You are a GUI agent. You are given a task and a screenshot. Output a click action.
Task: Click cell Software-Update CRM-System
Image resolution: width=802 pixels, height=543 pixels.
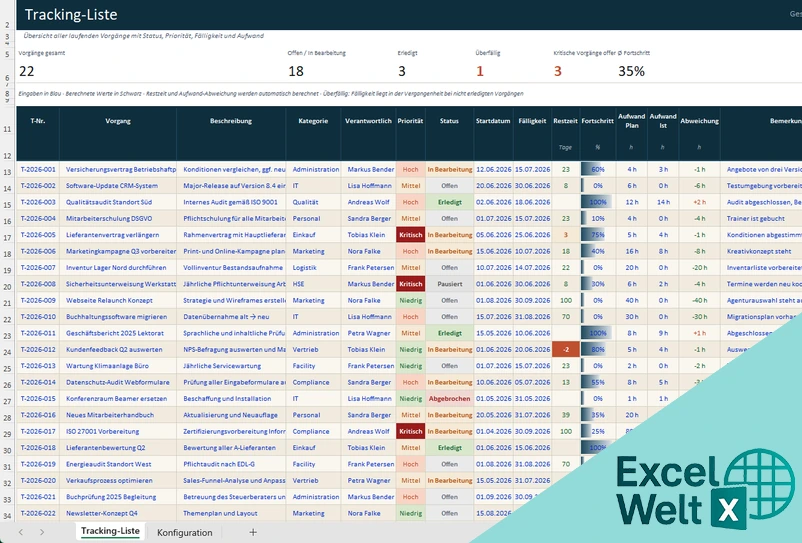(x=118, y=186)
